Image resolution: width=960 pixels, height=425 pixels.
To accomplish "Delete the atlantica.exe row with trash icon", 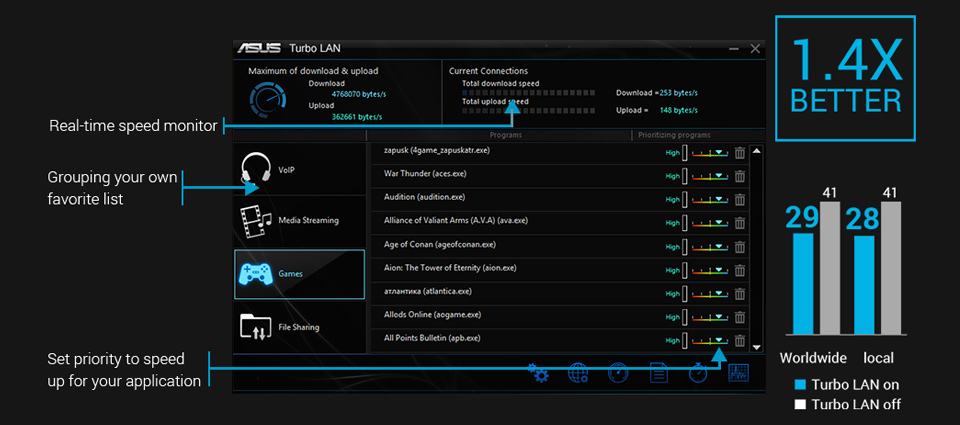I will point(740,293).
